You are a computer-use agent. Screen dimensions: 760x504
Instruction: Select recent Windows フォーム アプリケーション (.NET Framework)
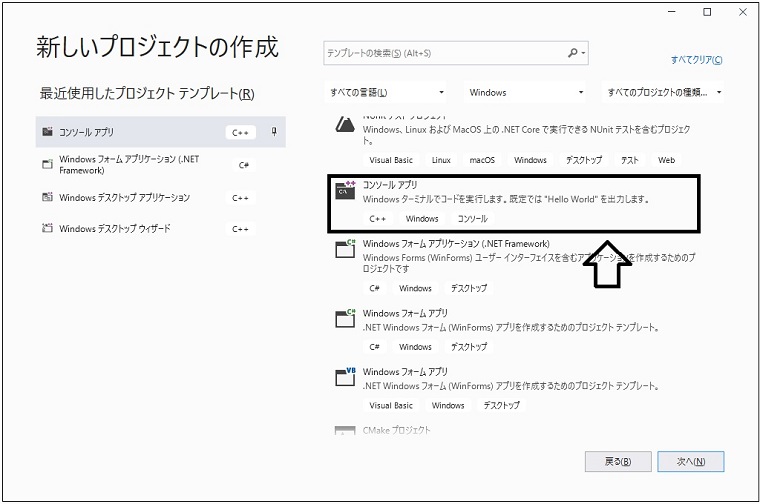click(132, 164)
